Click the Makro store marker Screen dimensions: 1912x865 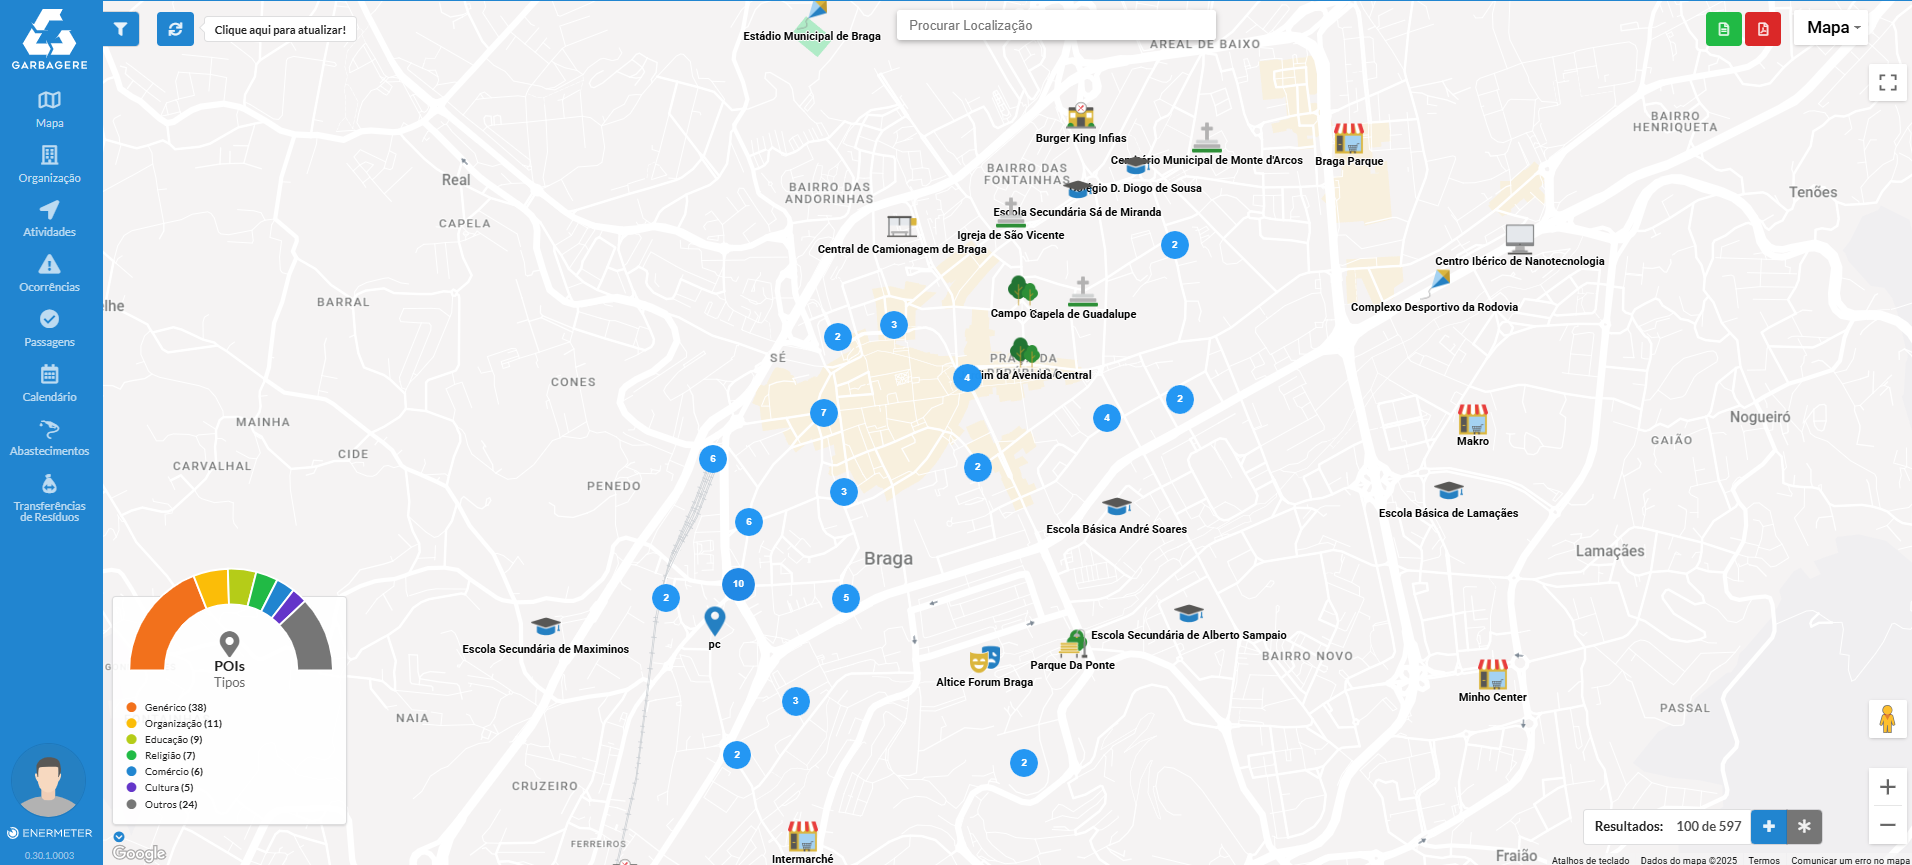1472,419
